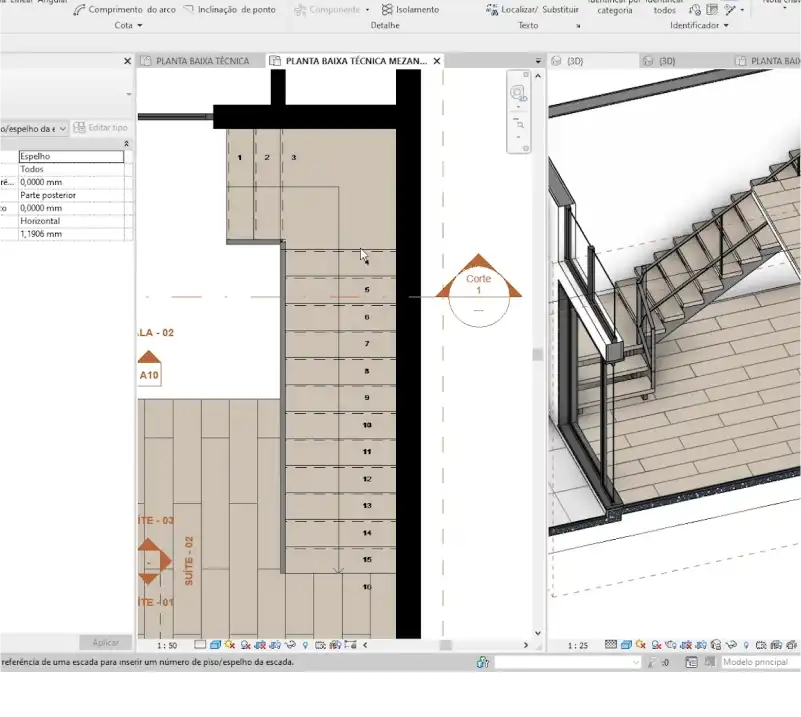Click the Todos property value
This screenshot has height=717, width=801.
click(x=71, y=169)
